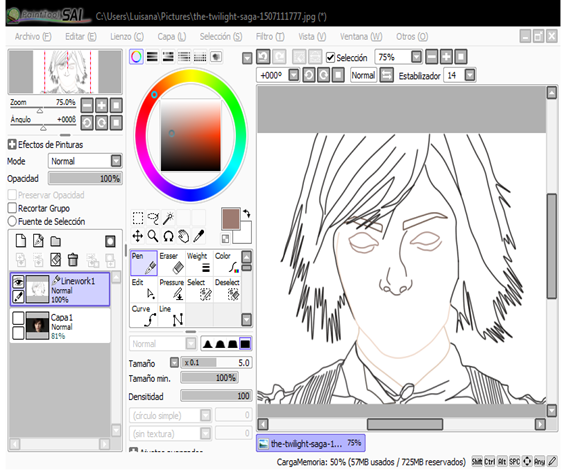Open the Ventana menu
The height and width of the screenshot is (476, 566).
pos(361,36)
